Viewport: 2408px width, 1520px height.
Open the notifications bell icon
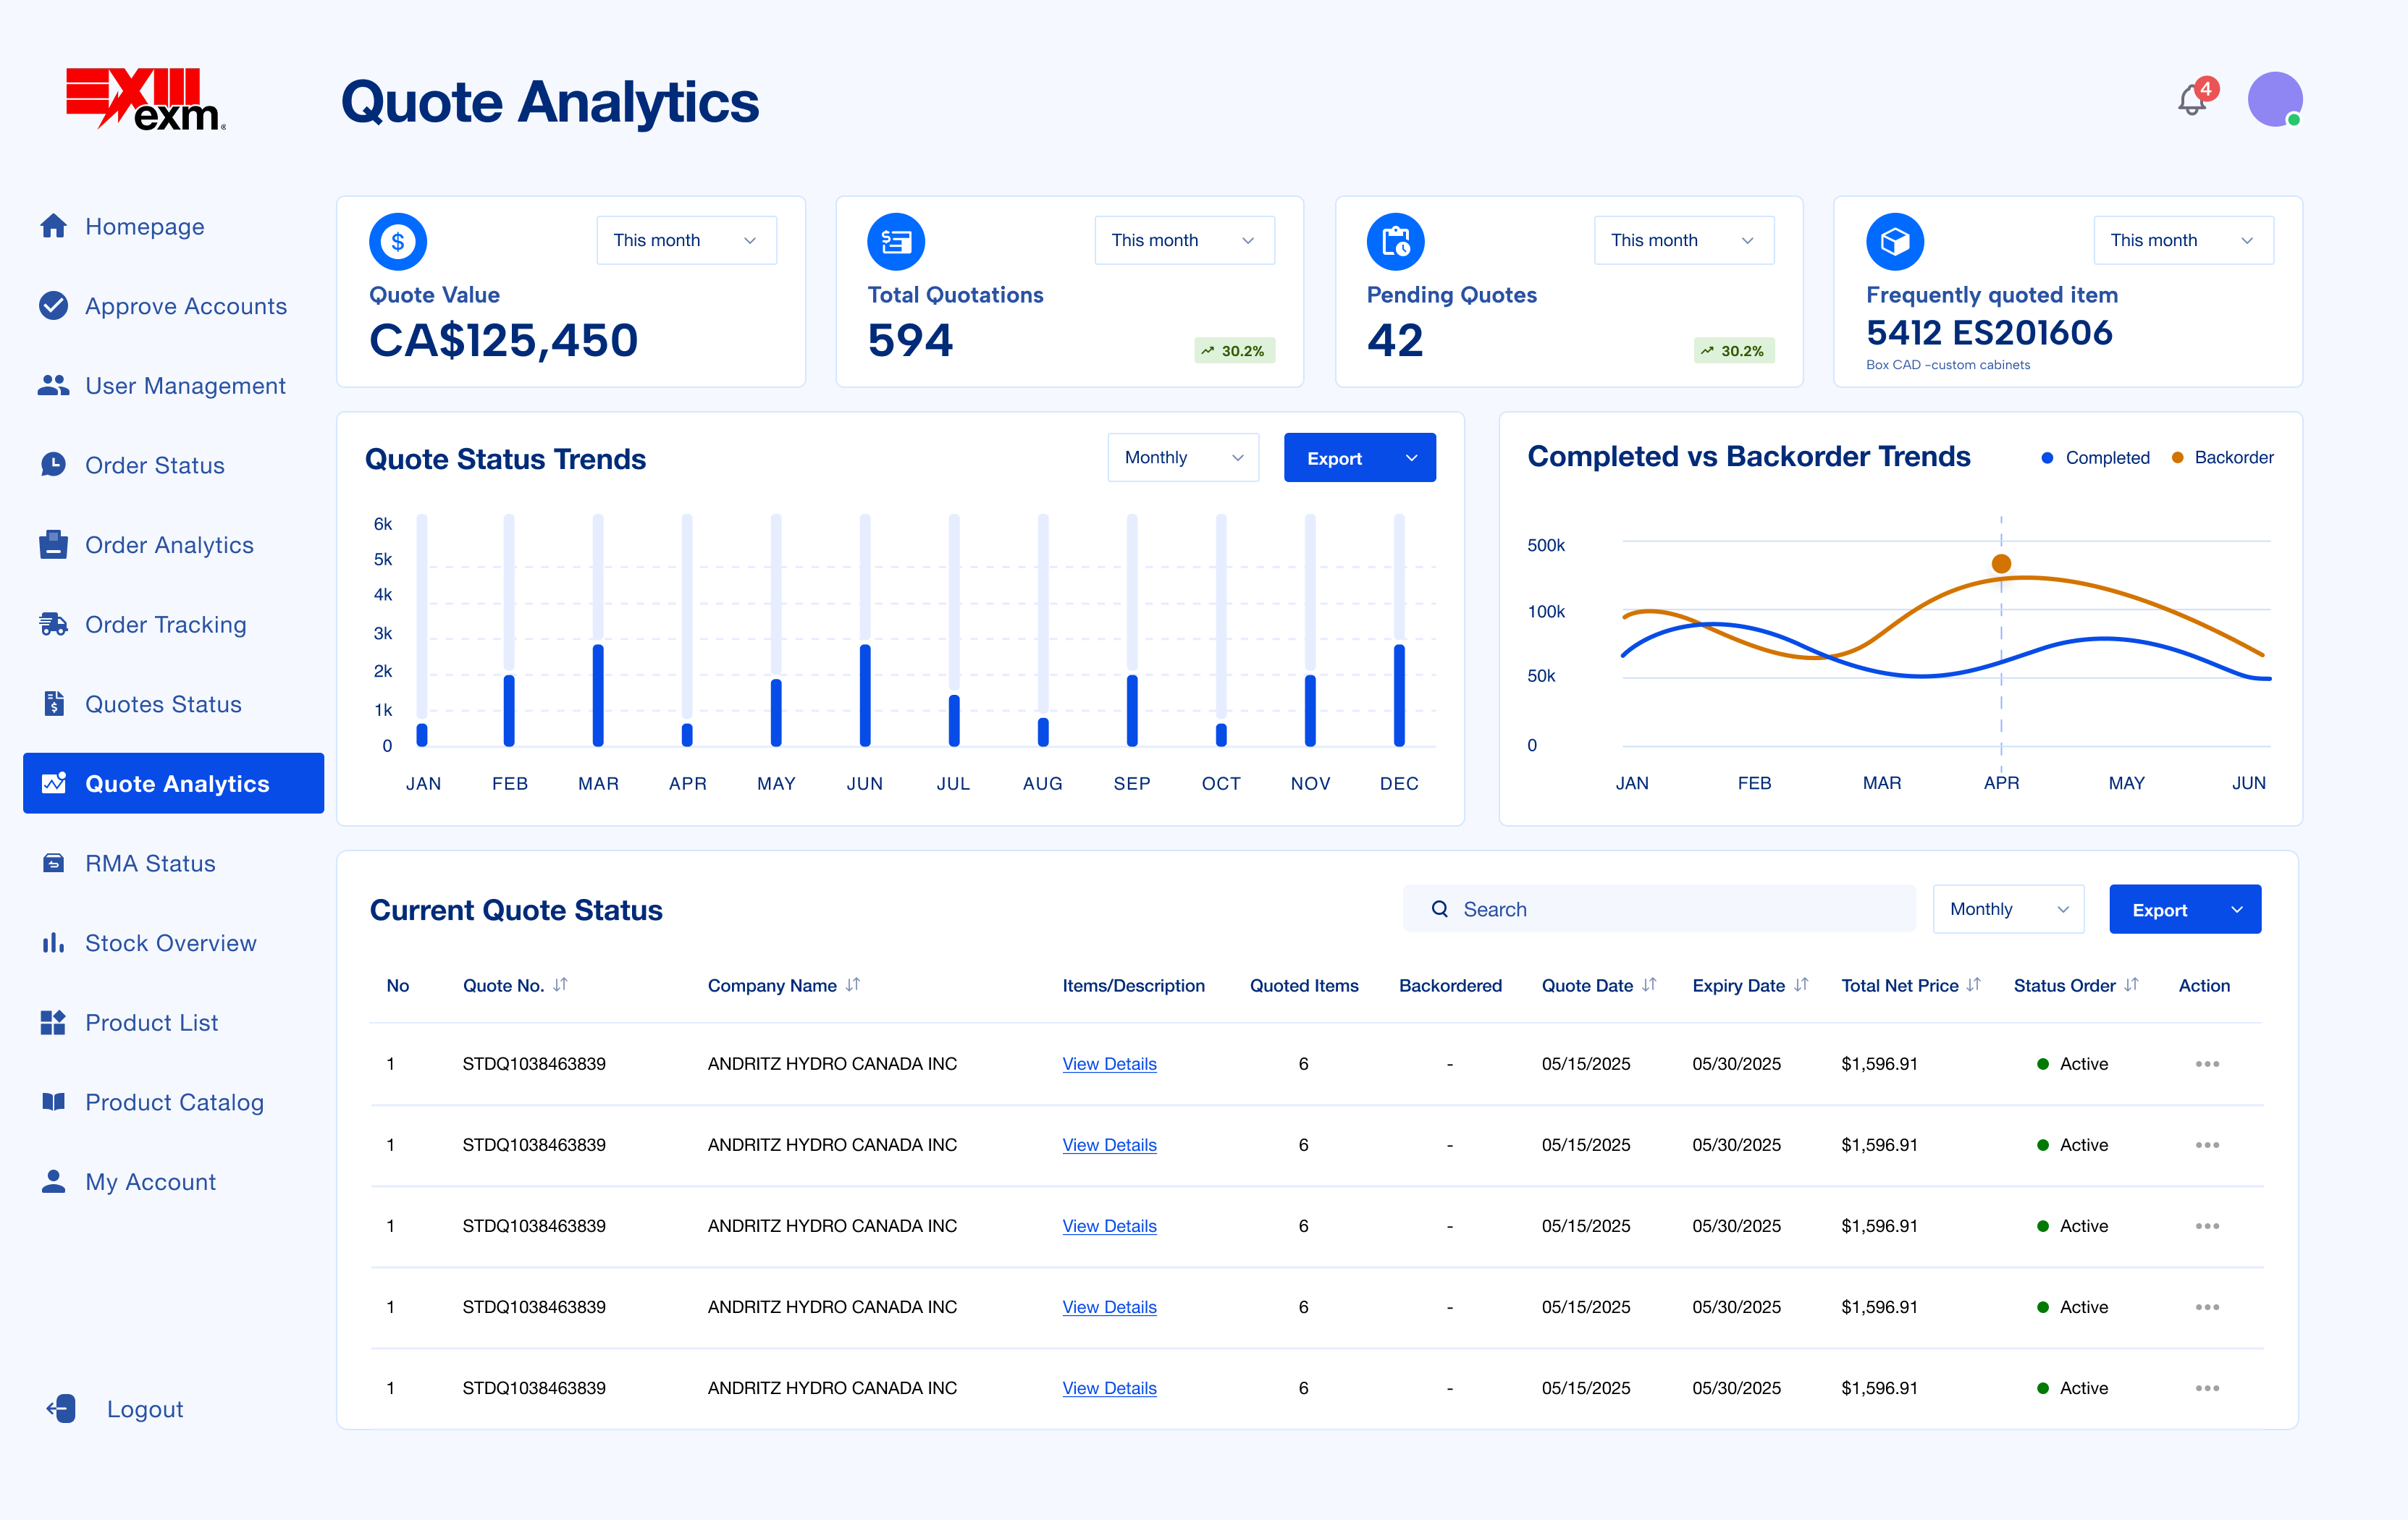tap(2192, 101)
